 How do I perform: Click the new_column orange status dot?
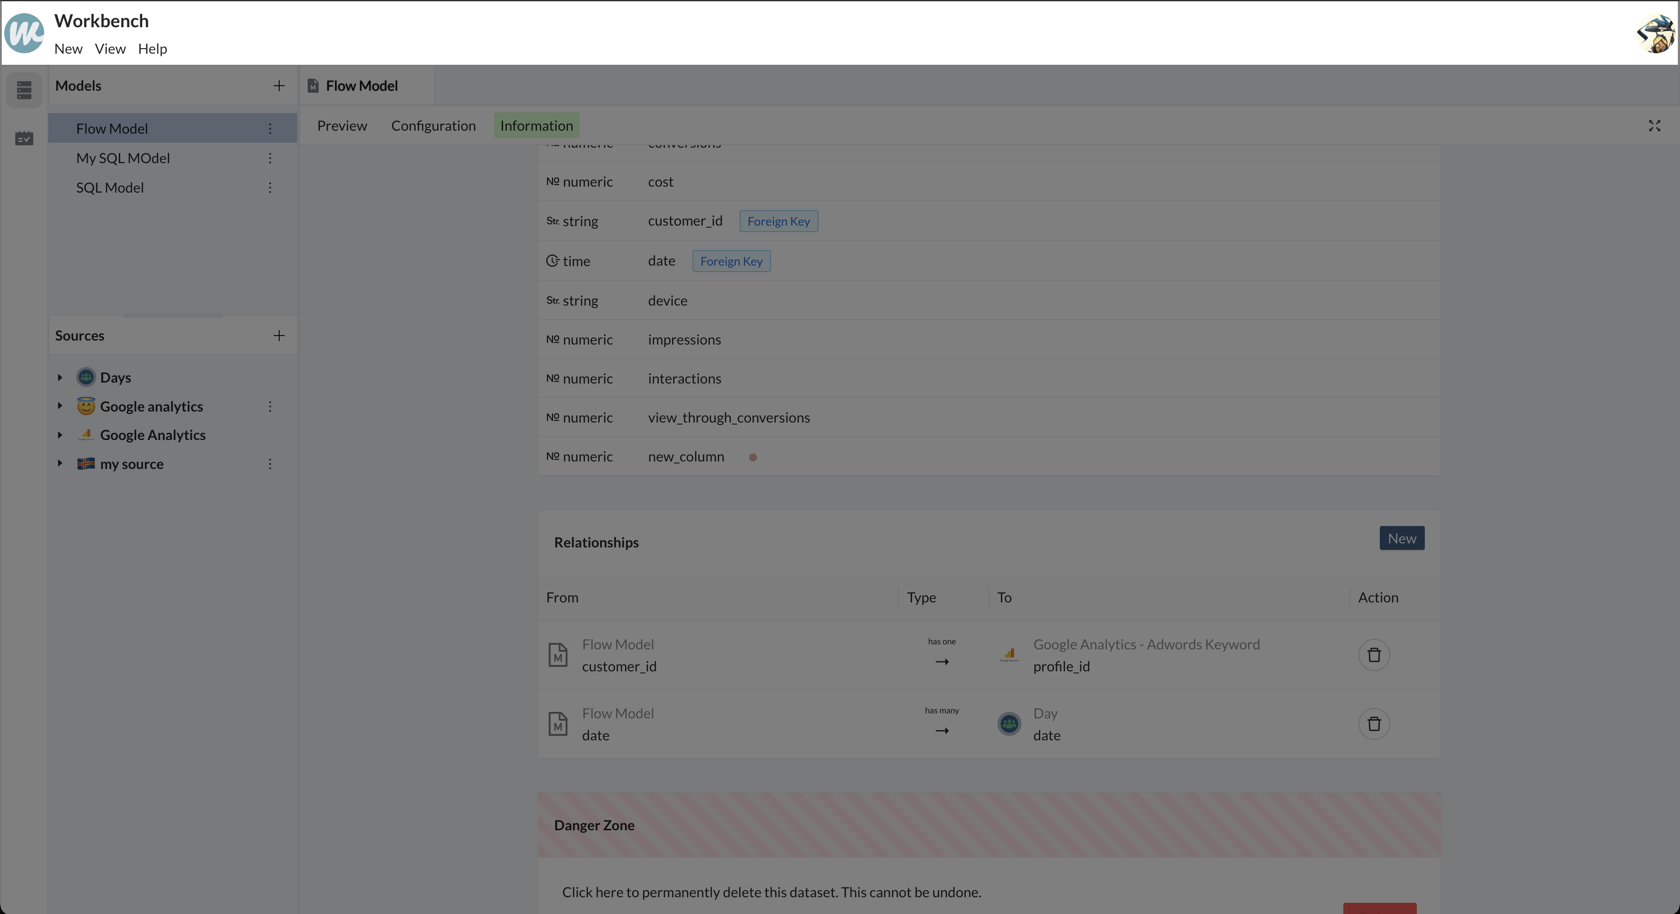[x=753, y=458]
